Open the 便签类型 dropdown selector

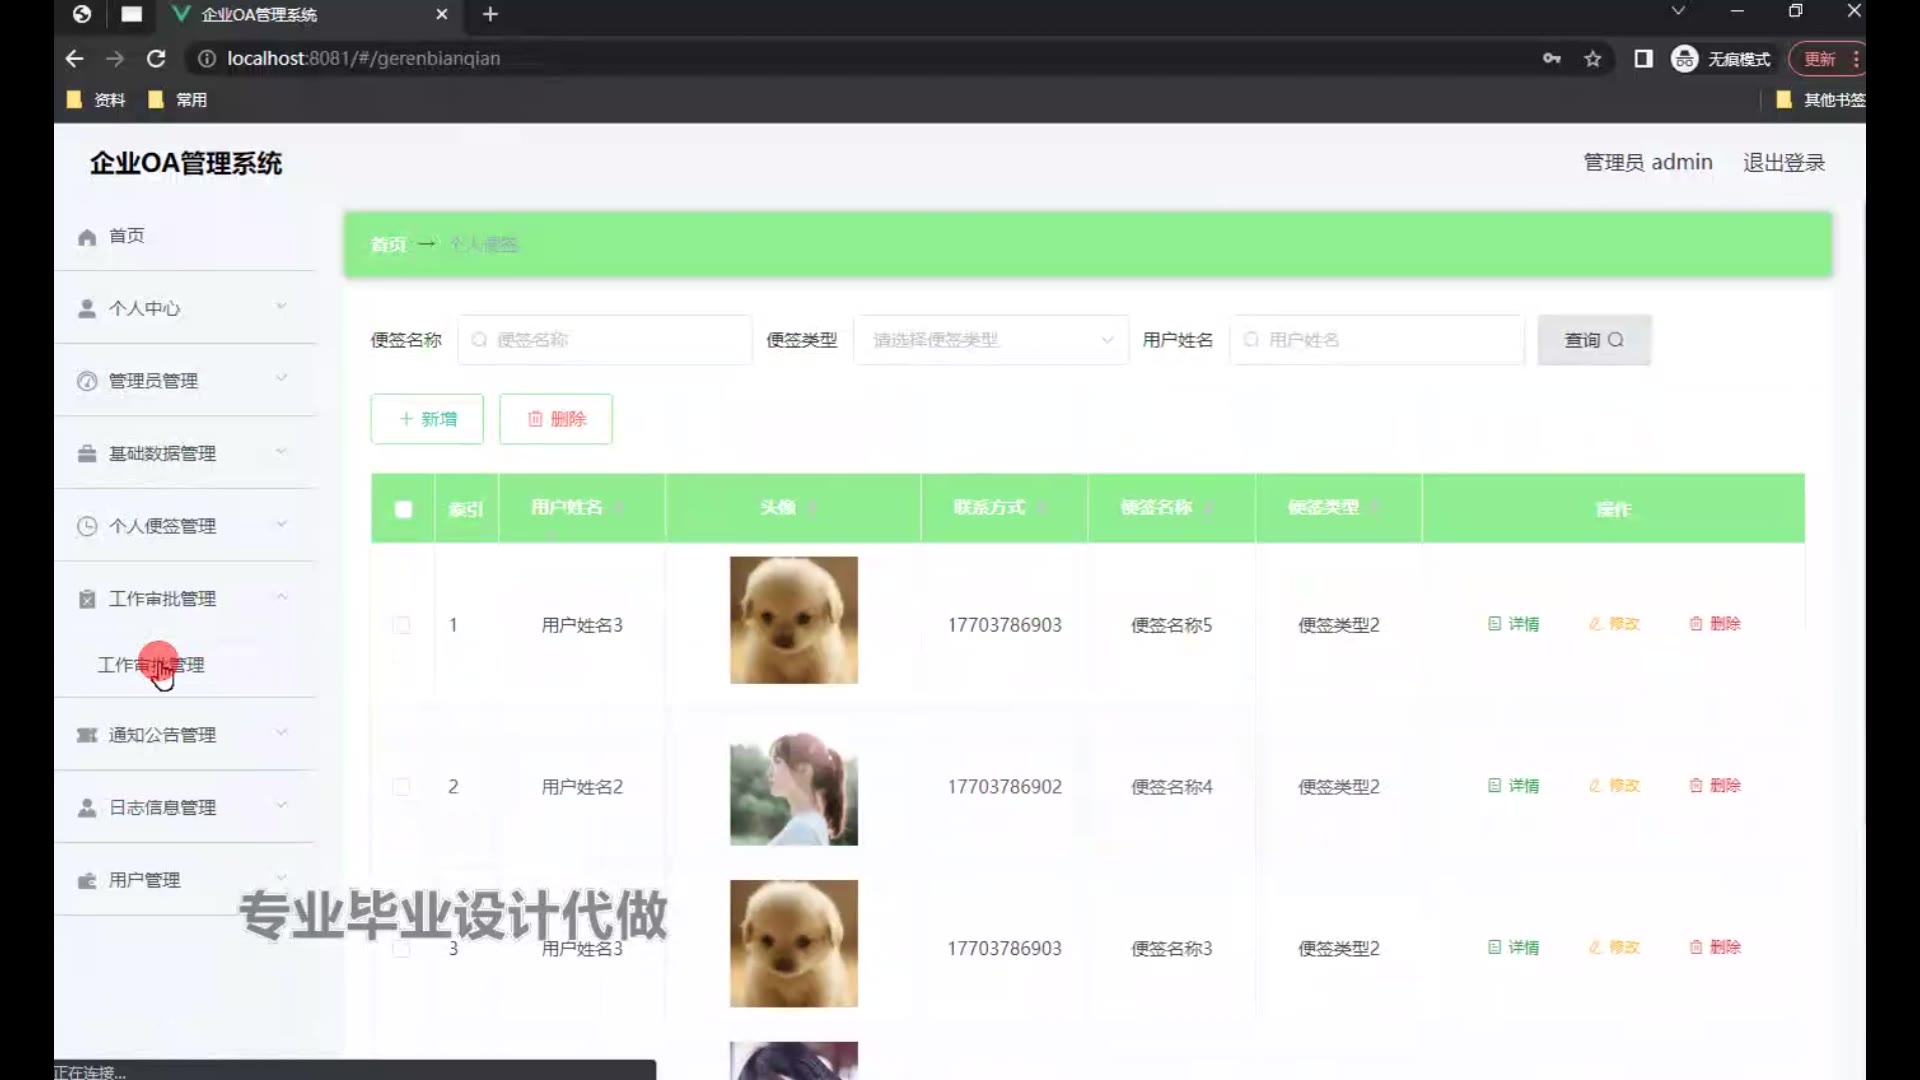[x=990, y=340]
